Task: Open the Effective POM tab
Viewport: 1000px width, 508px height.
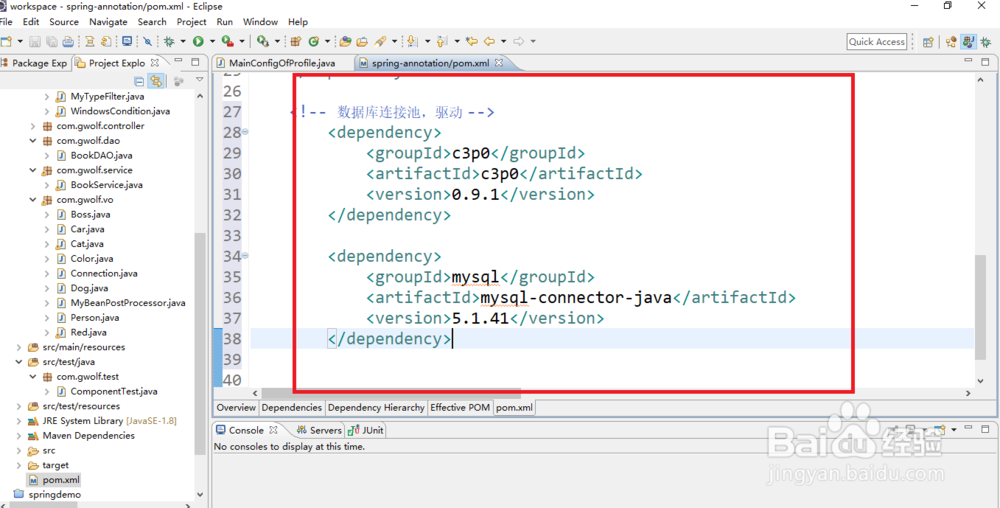Action: point(460,407)
